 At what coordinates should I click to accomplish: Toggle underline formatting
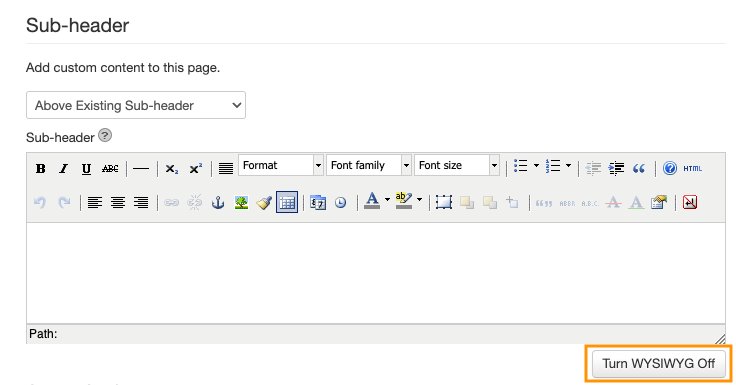(86, 169)
